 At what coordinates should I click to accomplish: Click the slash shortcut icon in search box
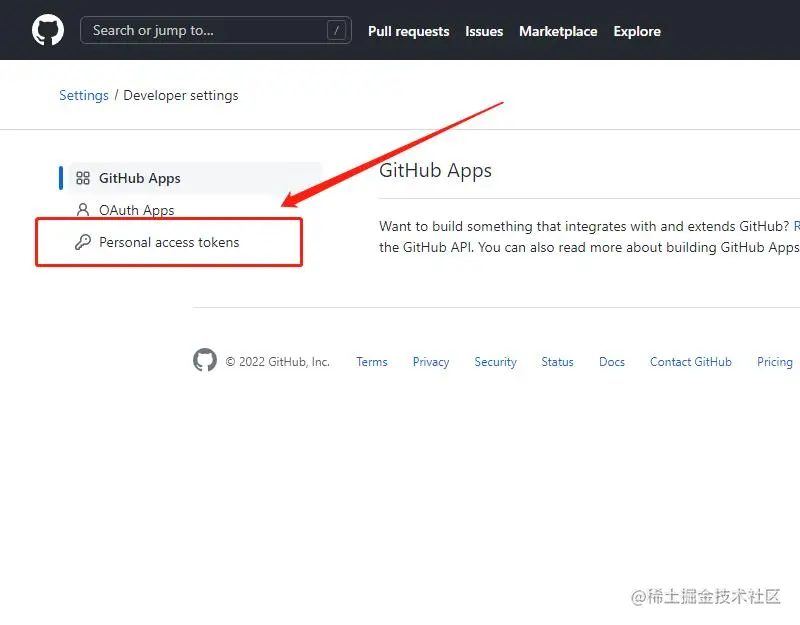pos(336,31)
